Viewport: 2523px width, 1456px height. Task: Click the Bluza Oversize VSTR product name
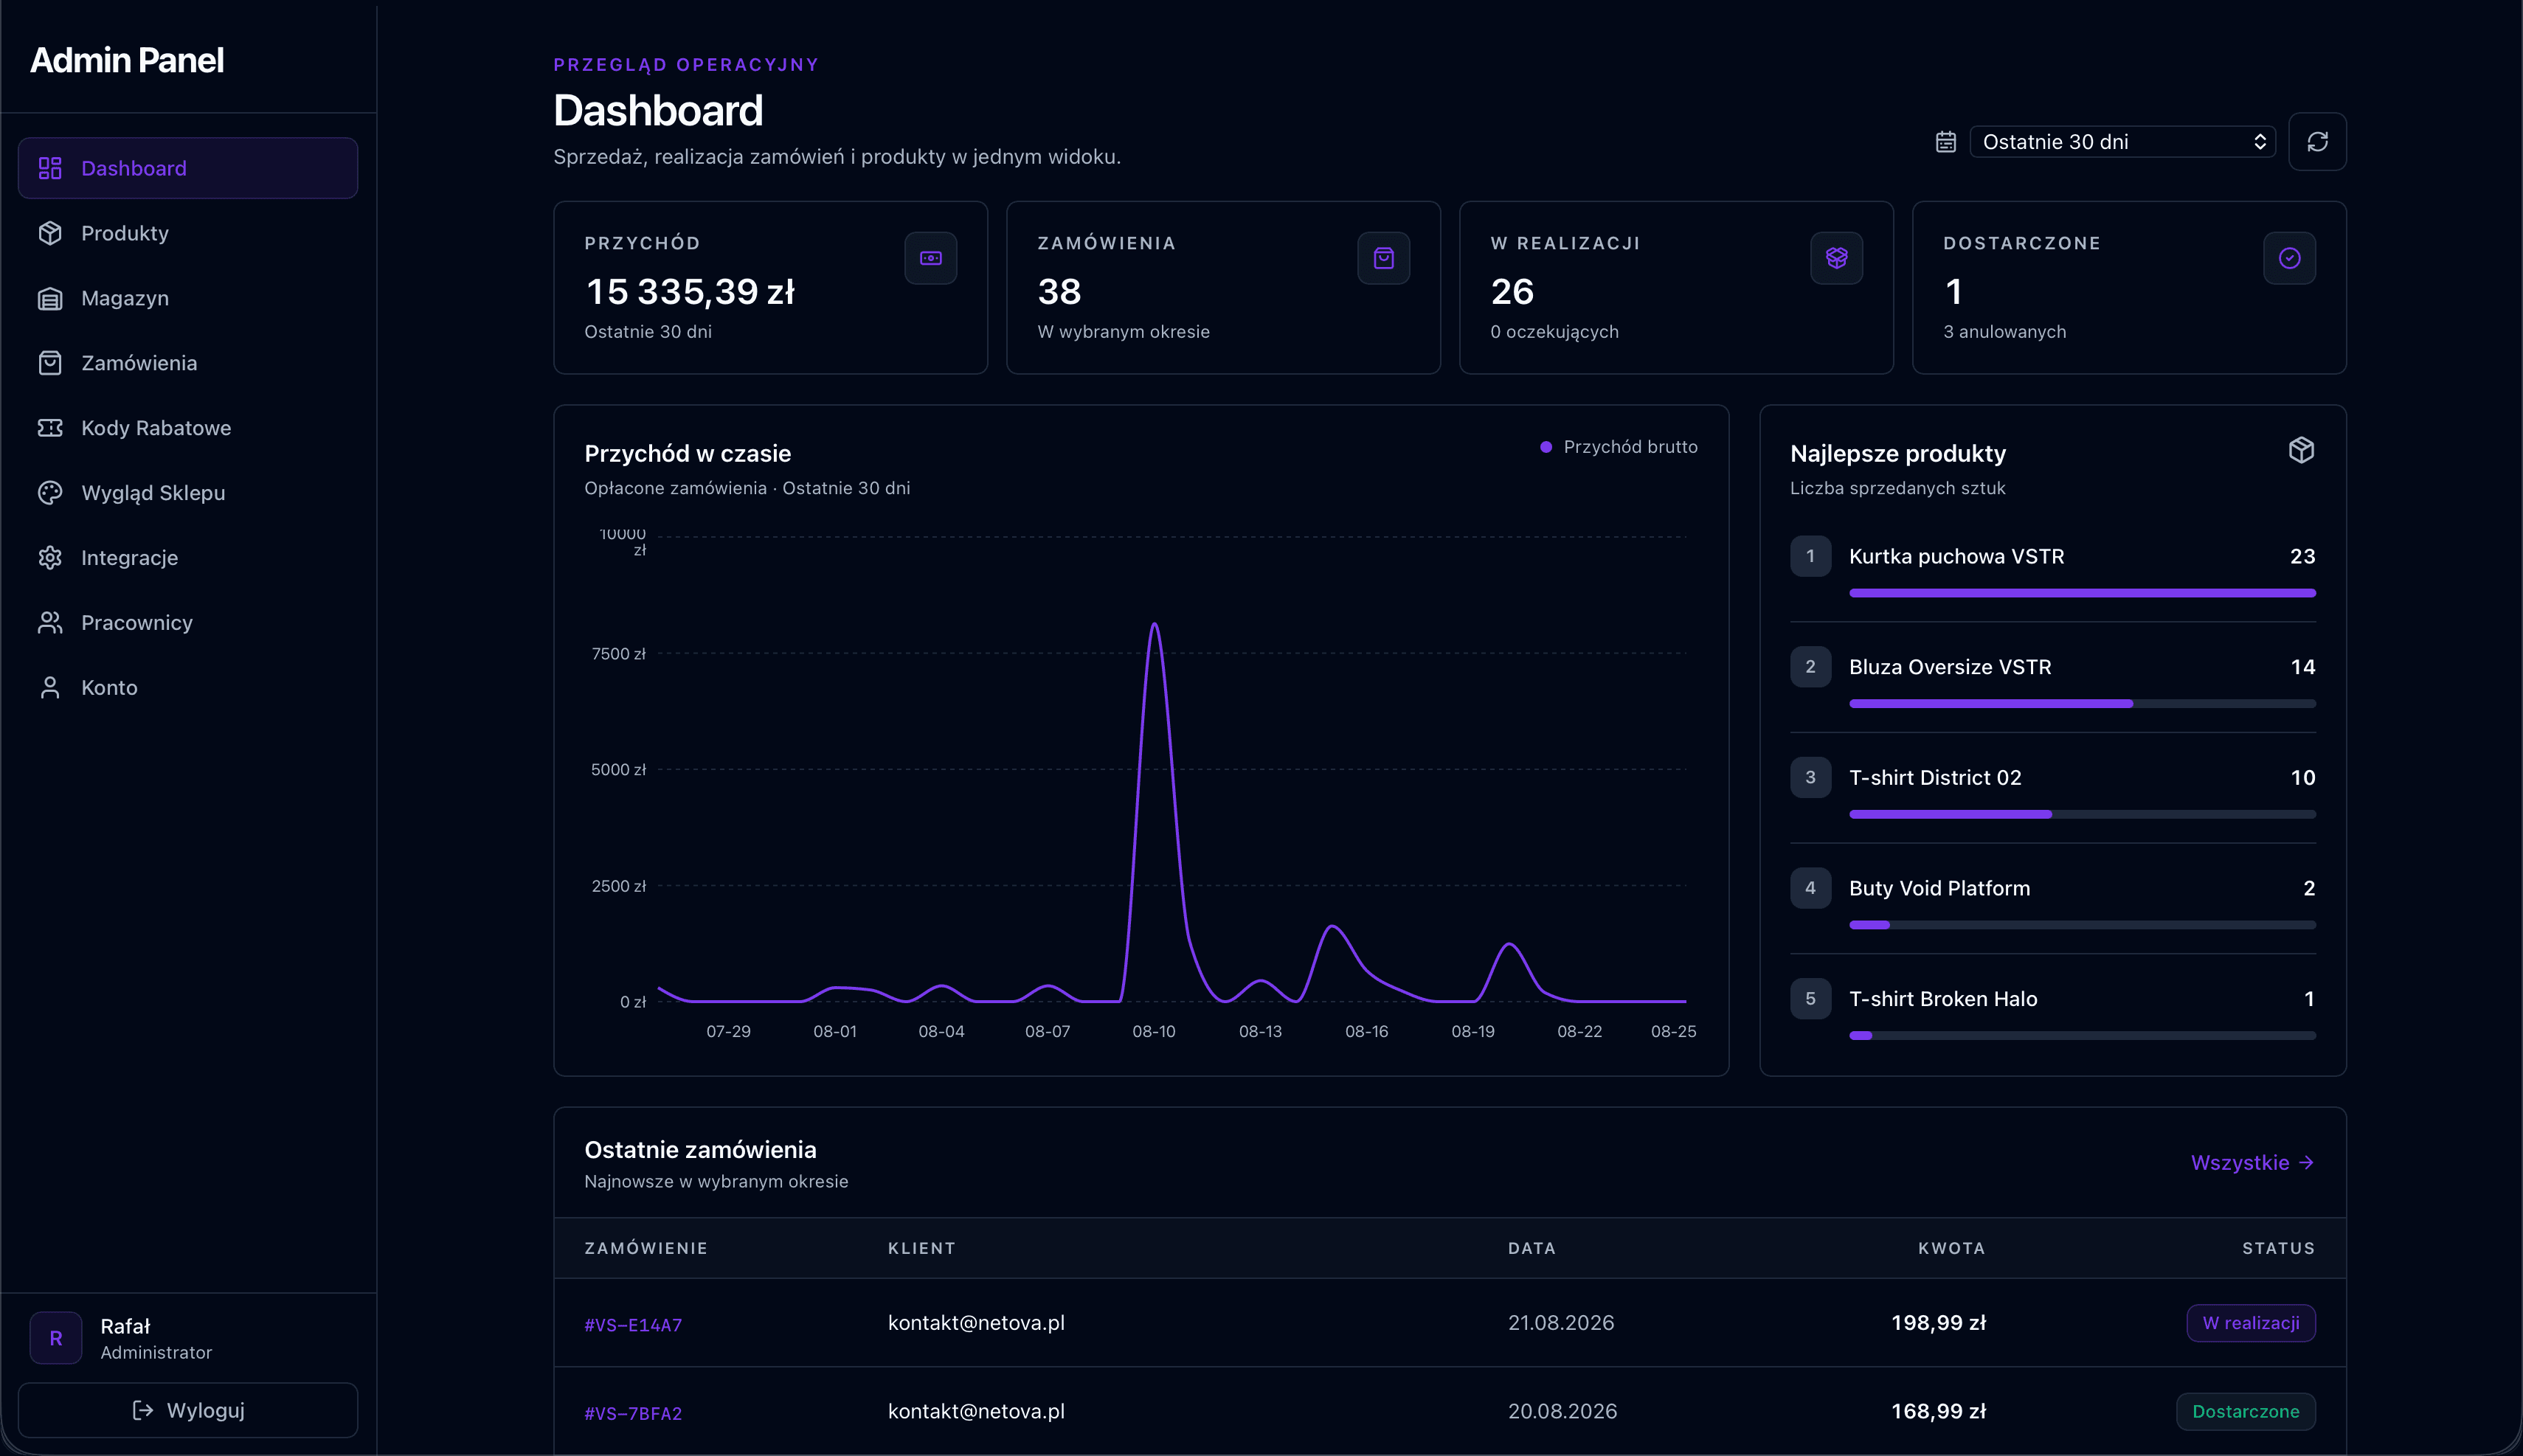[1950, 667]
